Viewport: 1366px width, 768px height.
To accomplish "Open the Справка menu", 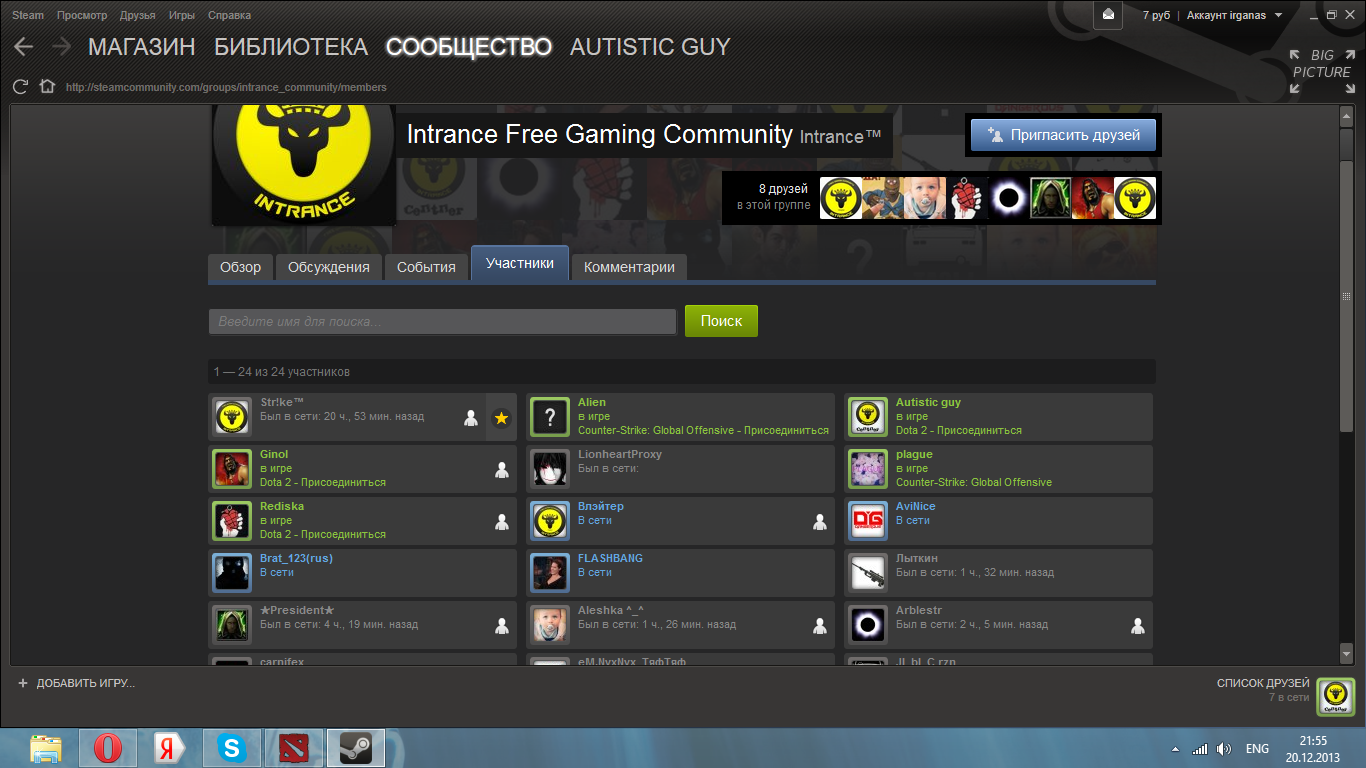I will coord(230,15).
